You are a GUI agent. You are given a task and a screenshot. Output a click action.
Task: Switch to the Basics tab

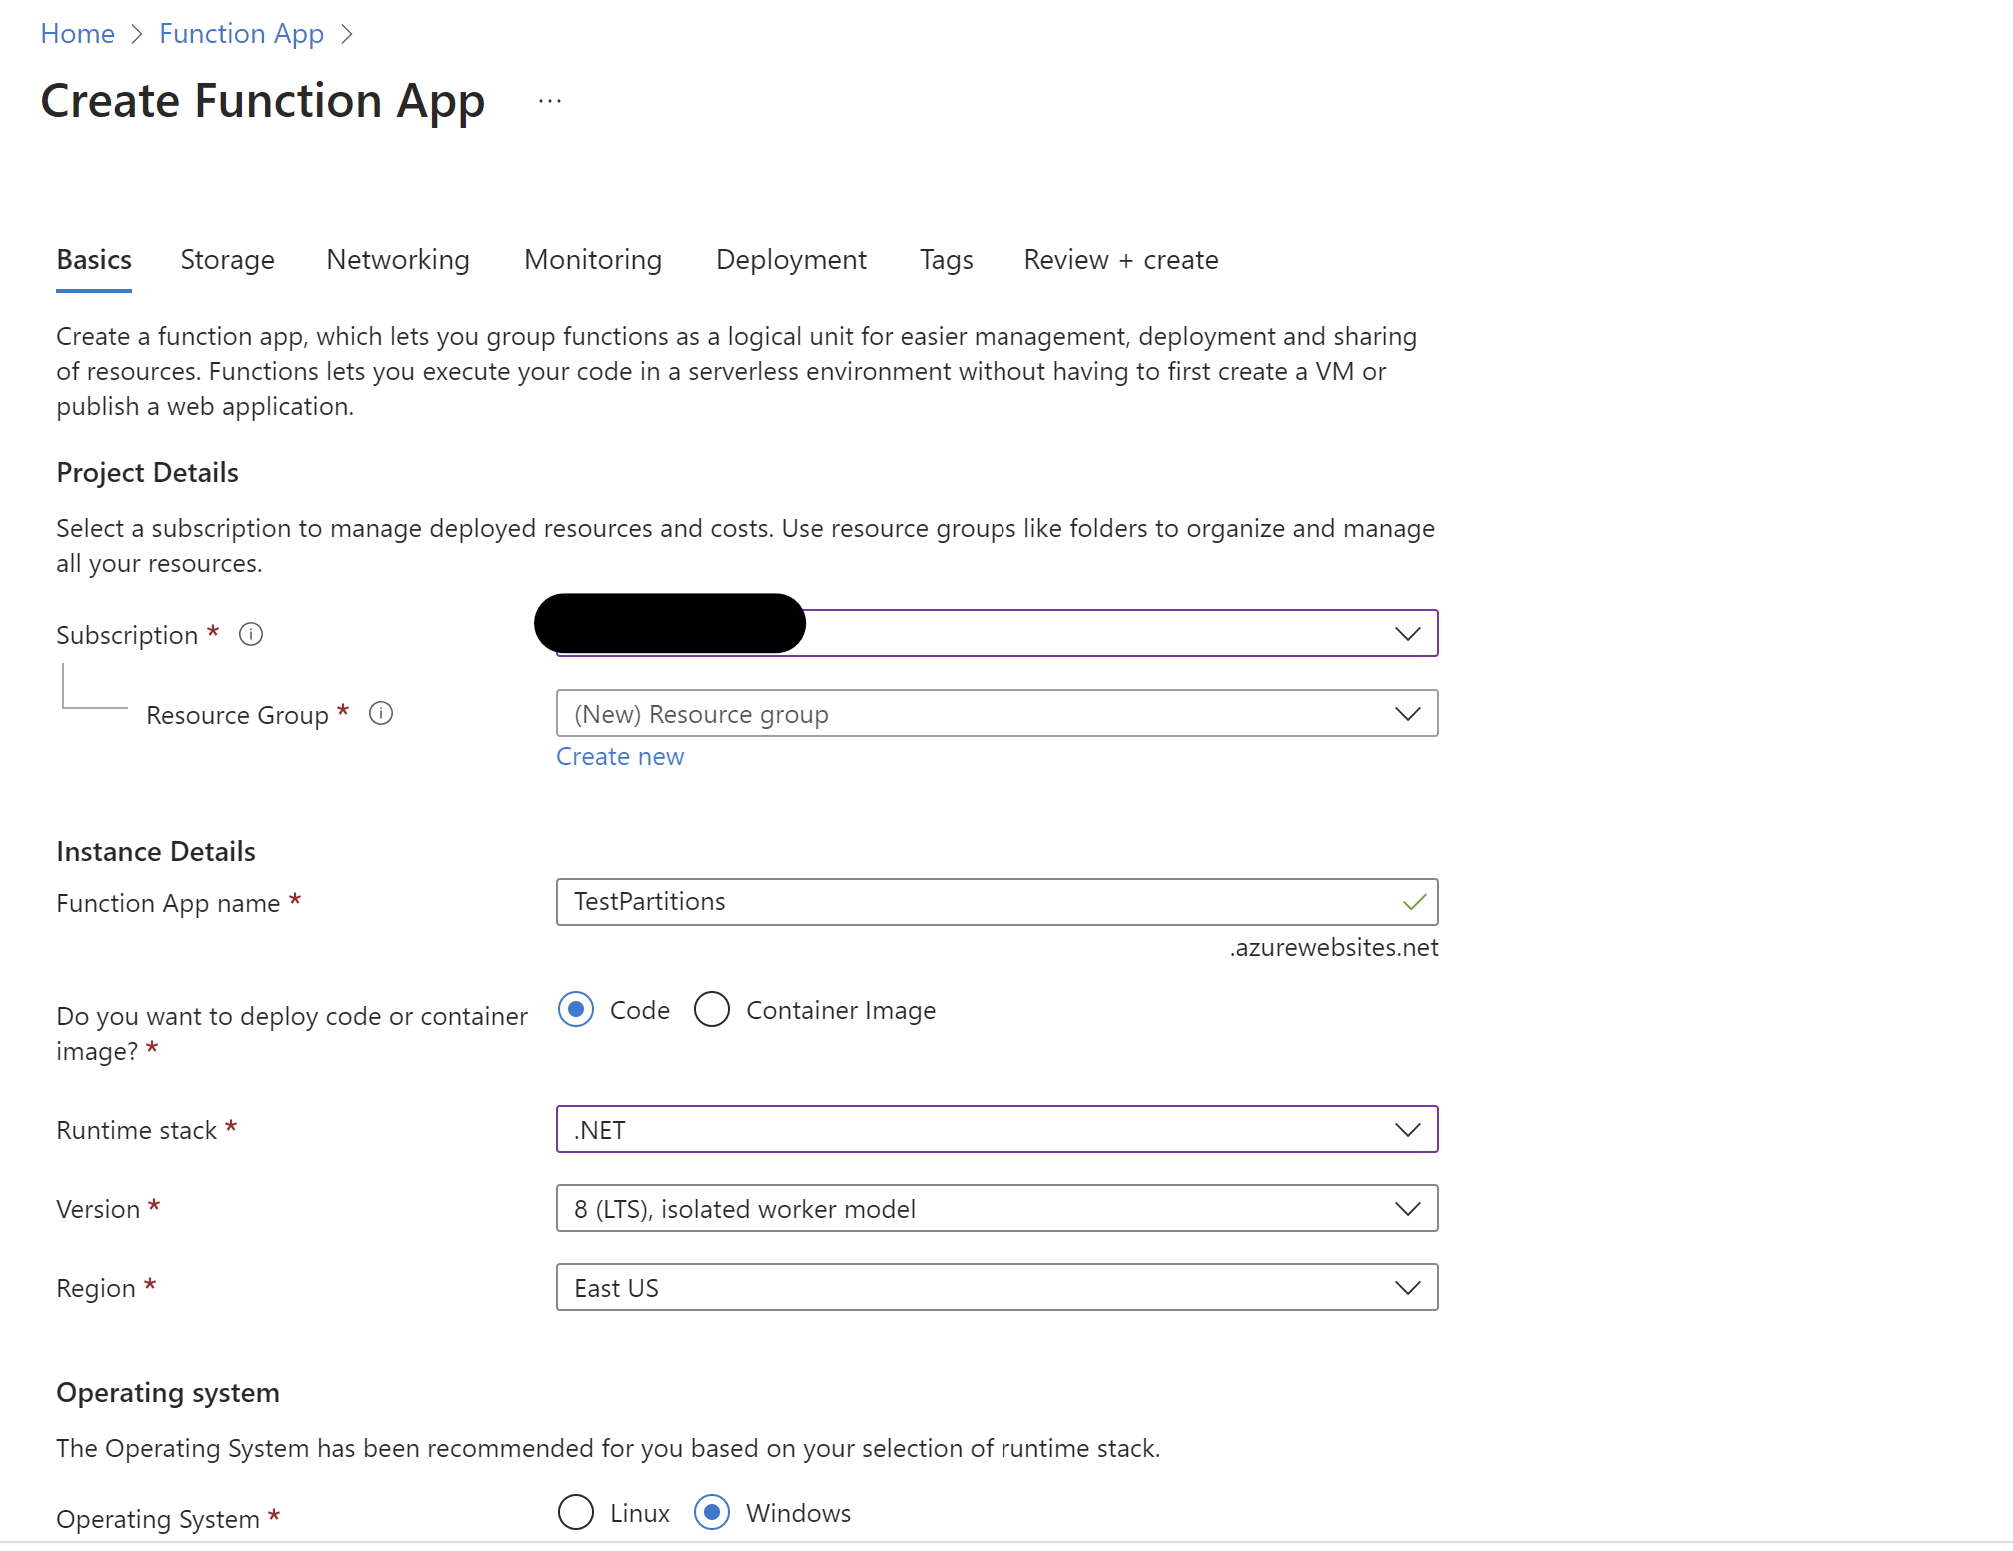pos(94,260)
